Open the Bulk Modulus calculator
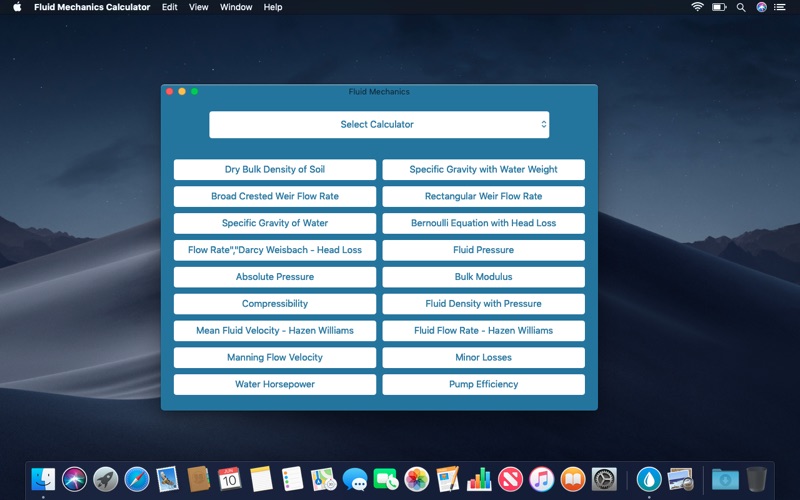 point(483,277)
